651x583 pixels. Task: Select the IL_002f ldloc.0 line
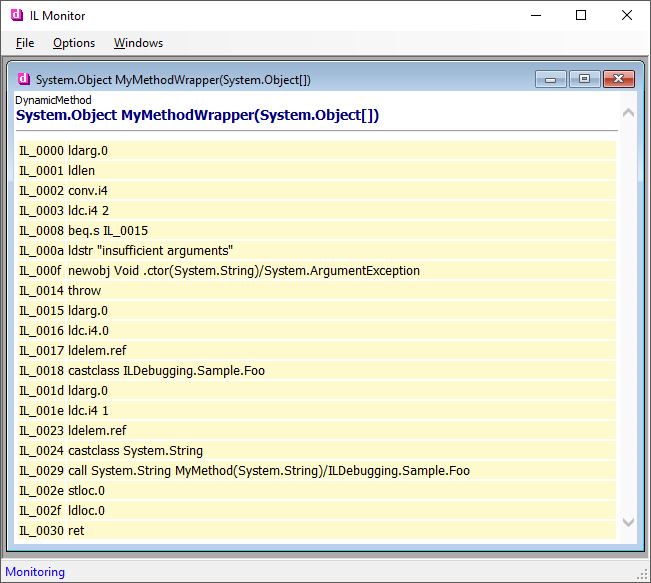317,510
